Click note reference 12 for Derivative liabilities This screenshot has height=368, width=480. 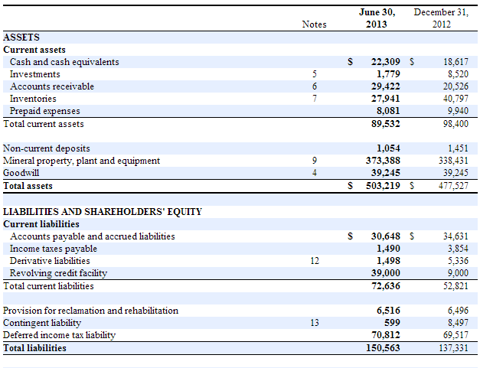[314, 261]
